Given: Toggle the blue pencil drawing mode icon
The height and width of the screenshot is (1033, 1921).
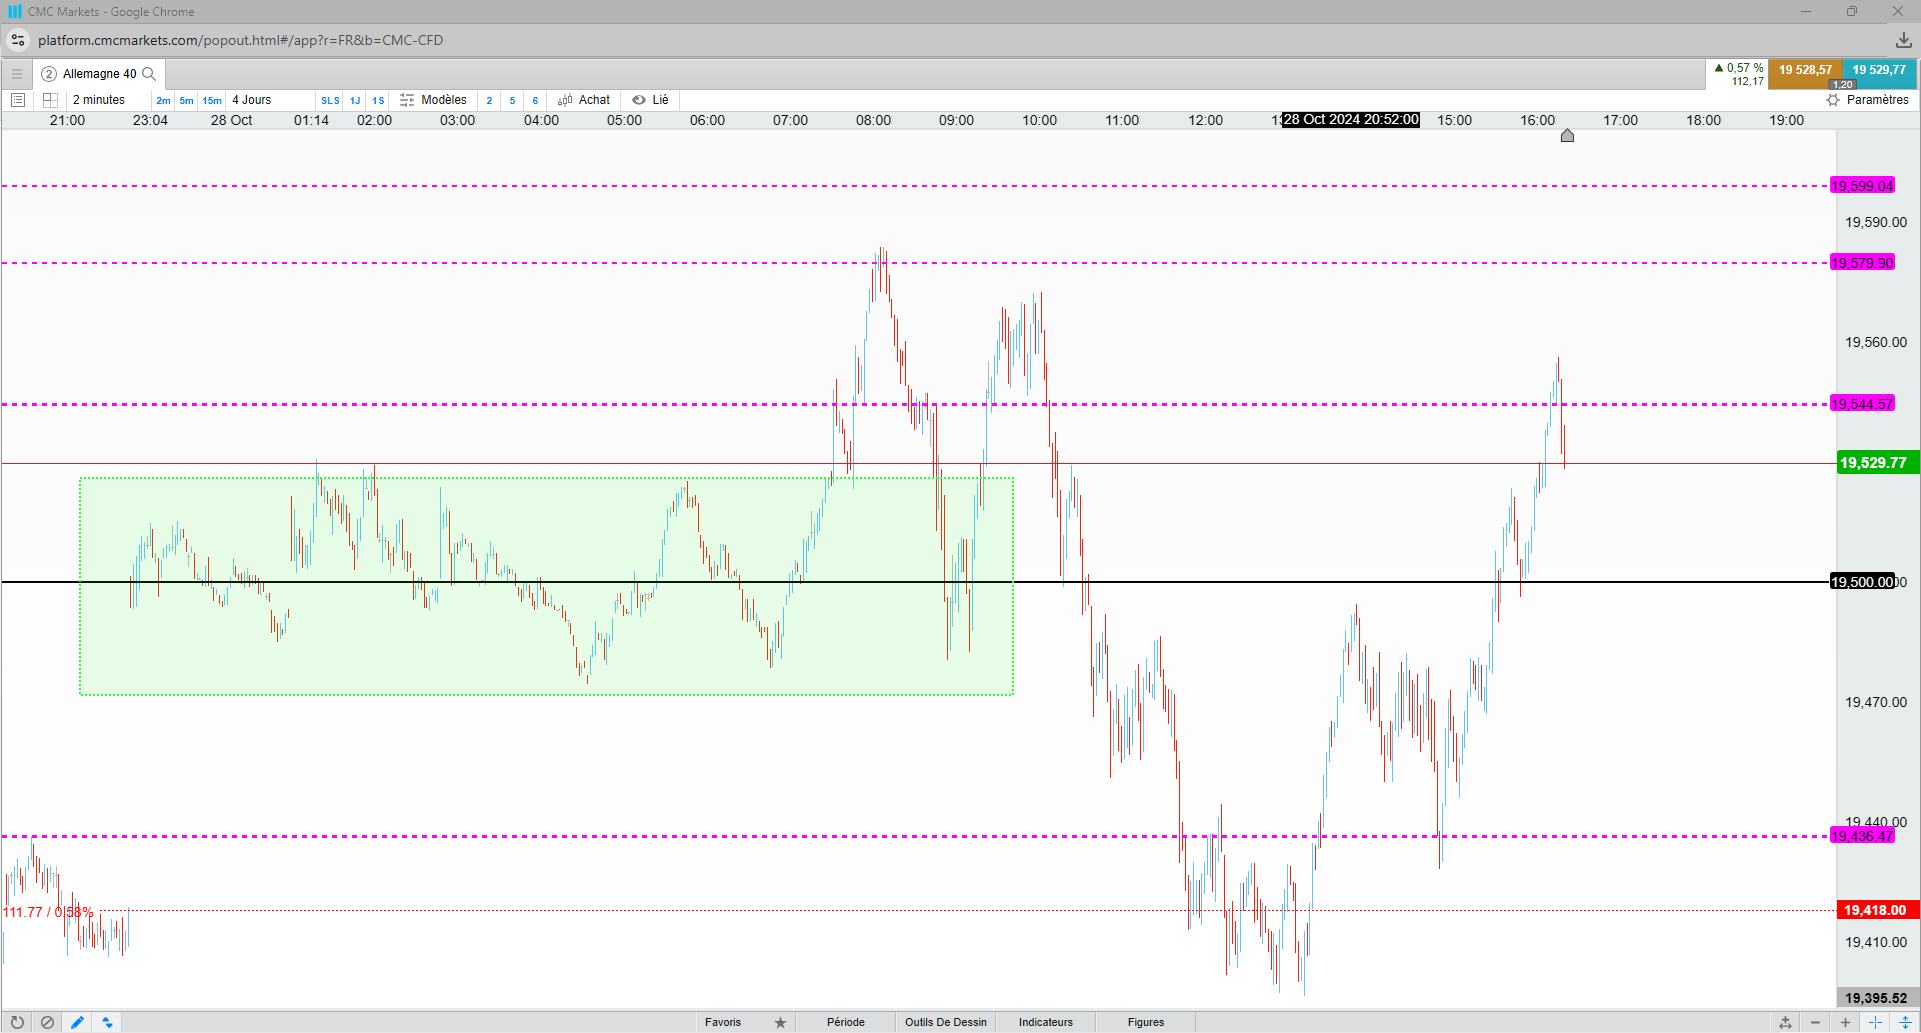Looking at the screenshot, I should [x=77, y=1022].
